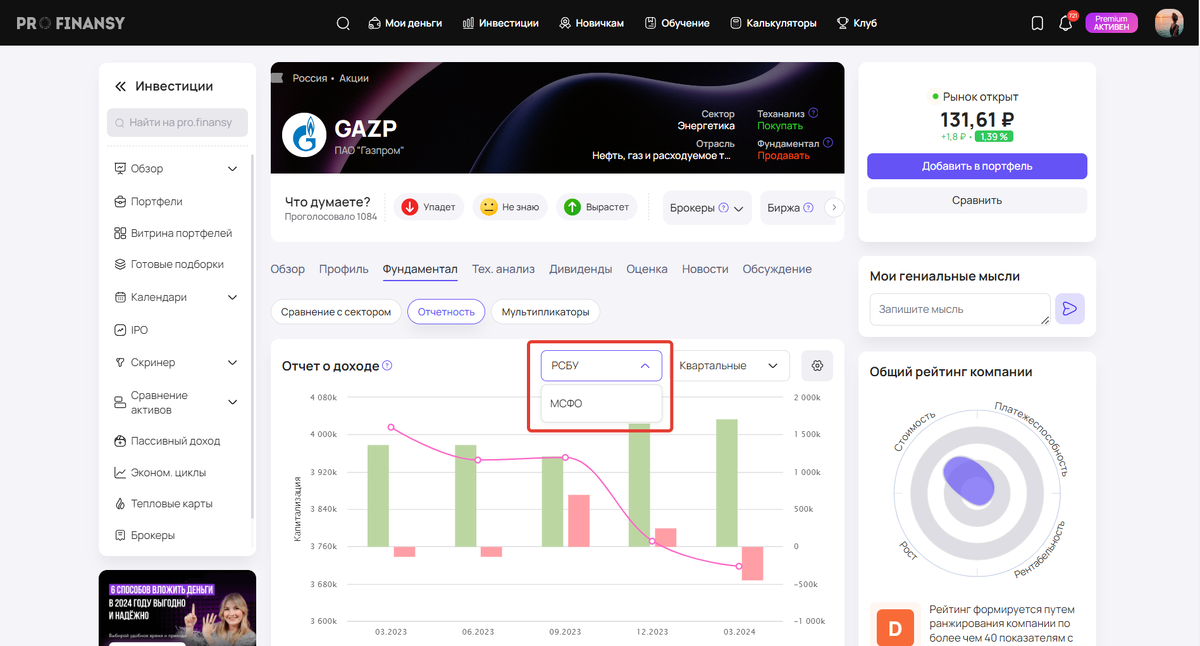
Task: Open the Квартальные period dropdown
Action: pyautogui.click(x=730, y=366)
